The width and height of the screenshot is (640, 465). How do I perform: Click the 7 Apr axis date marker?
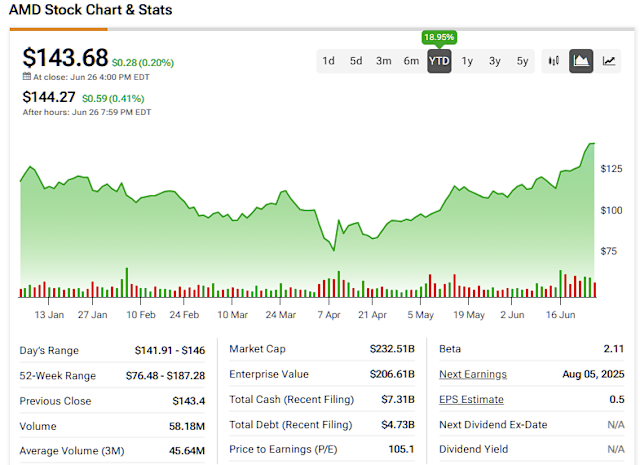(329, 315)
